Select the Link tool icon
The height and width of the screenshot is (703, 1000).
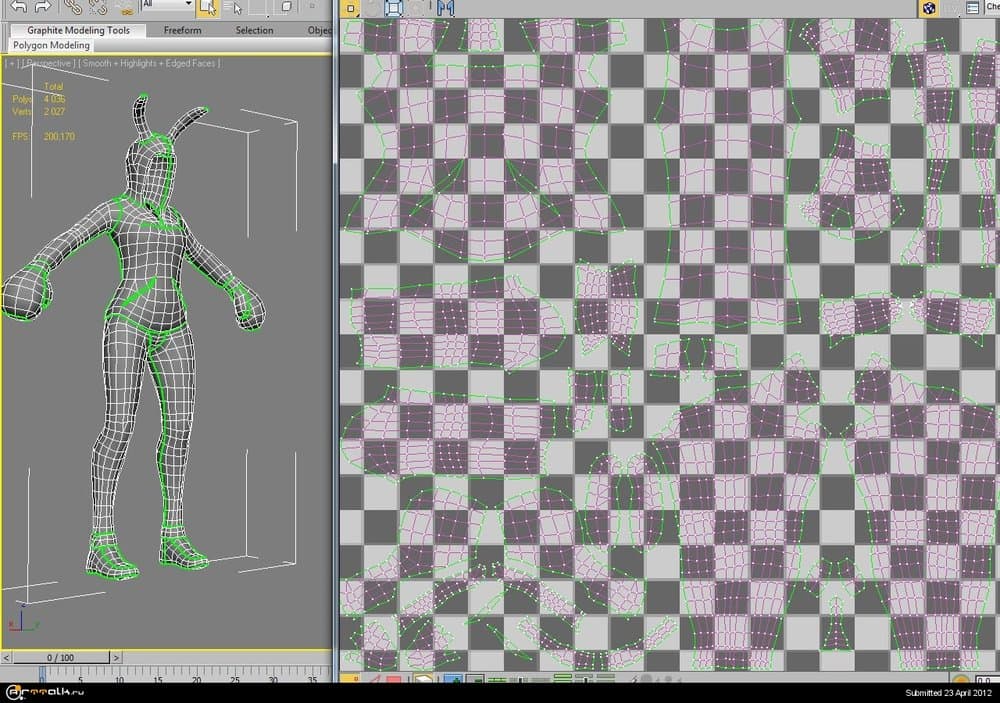coord(72,6)
